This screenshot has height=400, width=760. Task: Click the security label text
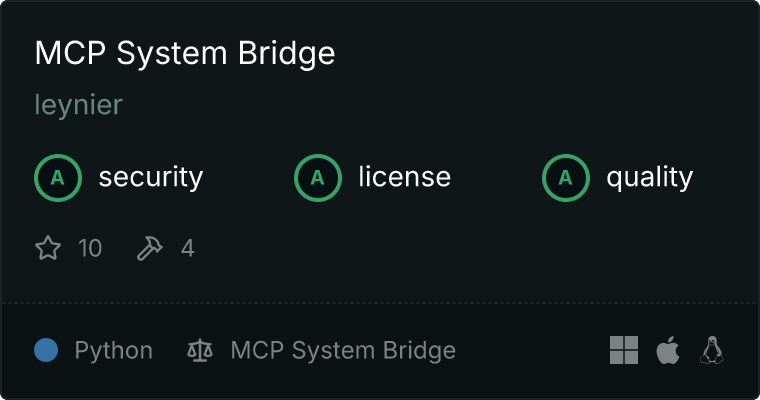[151, 177]
